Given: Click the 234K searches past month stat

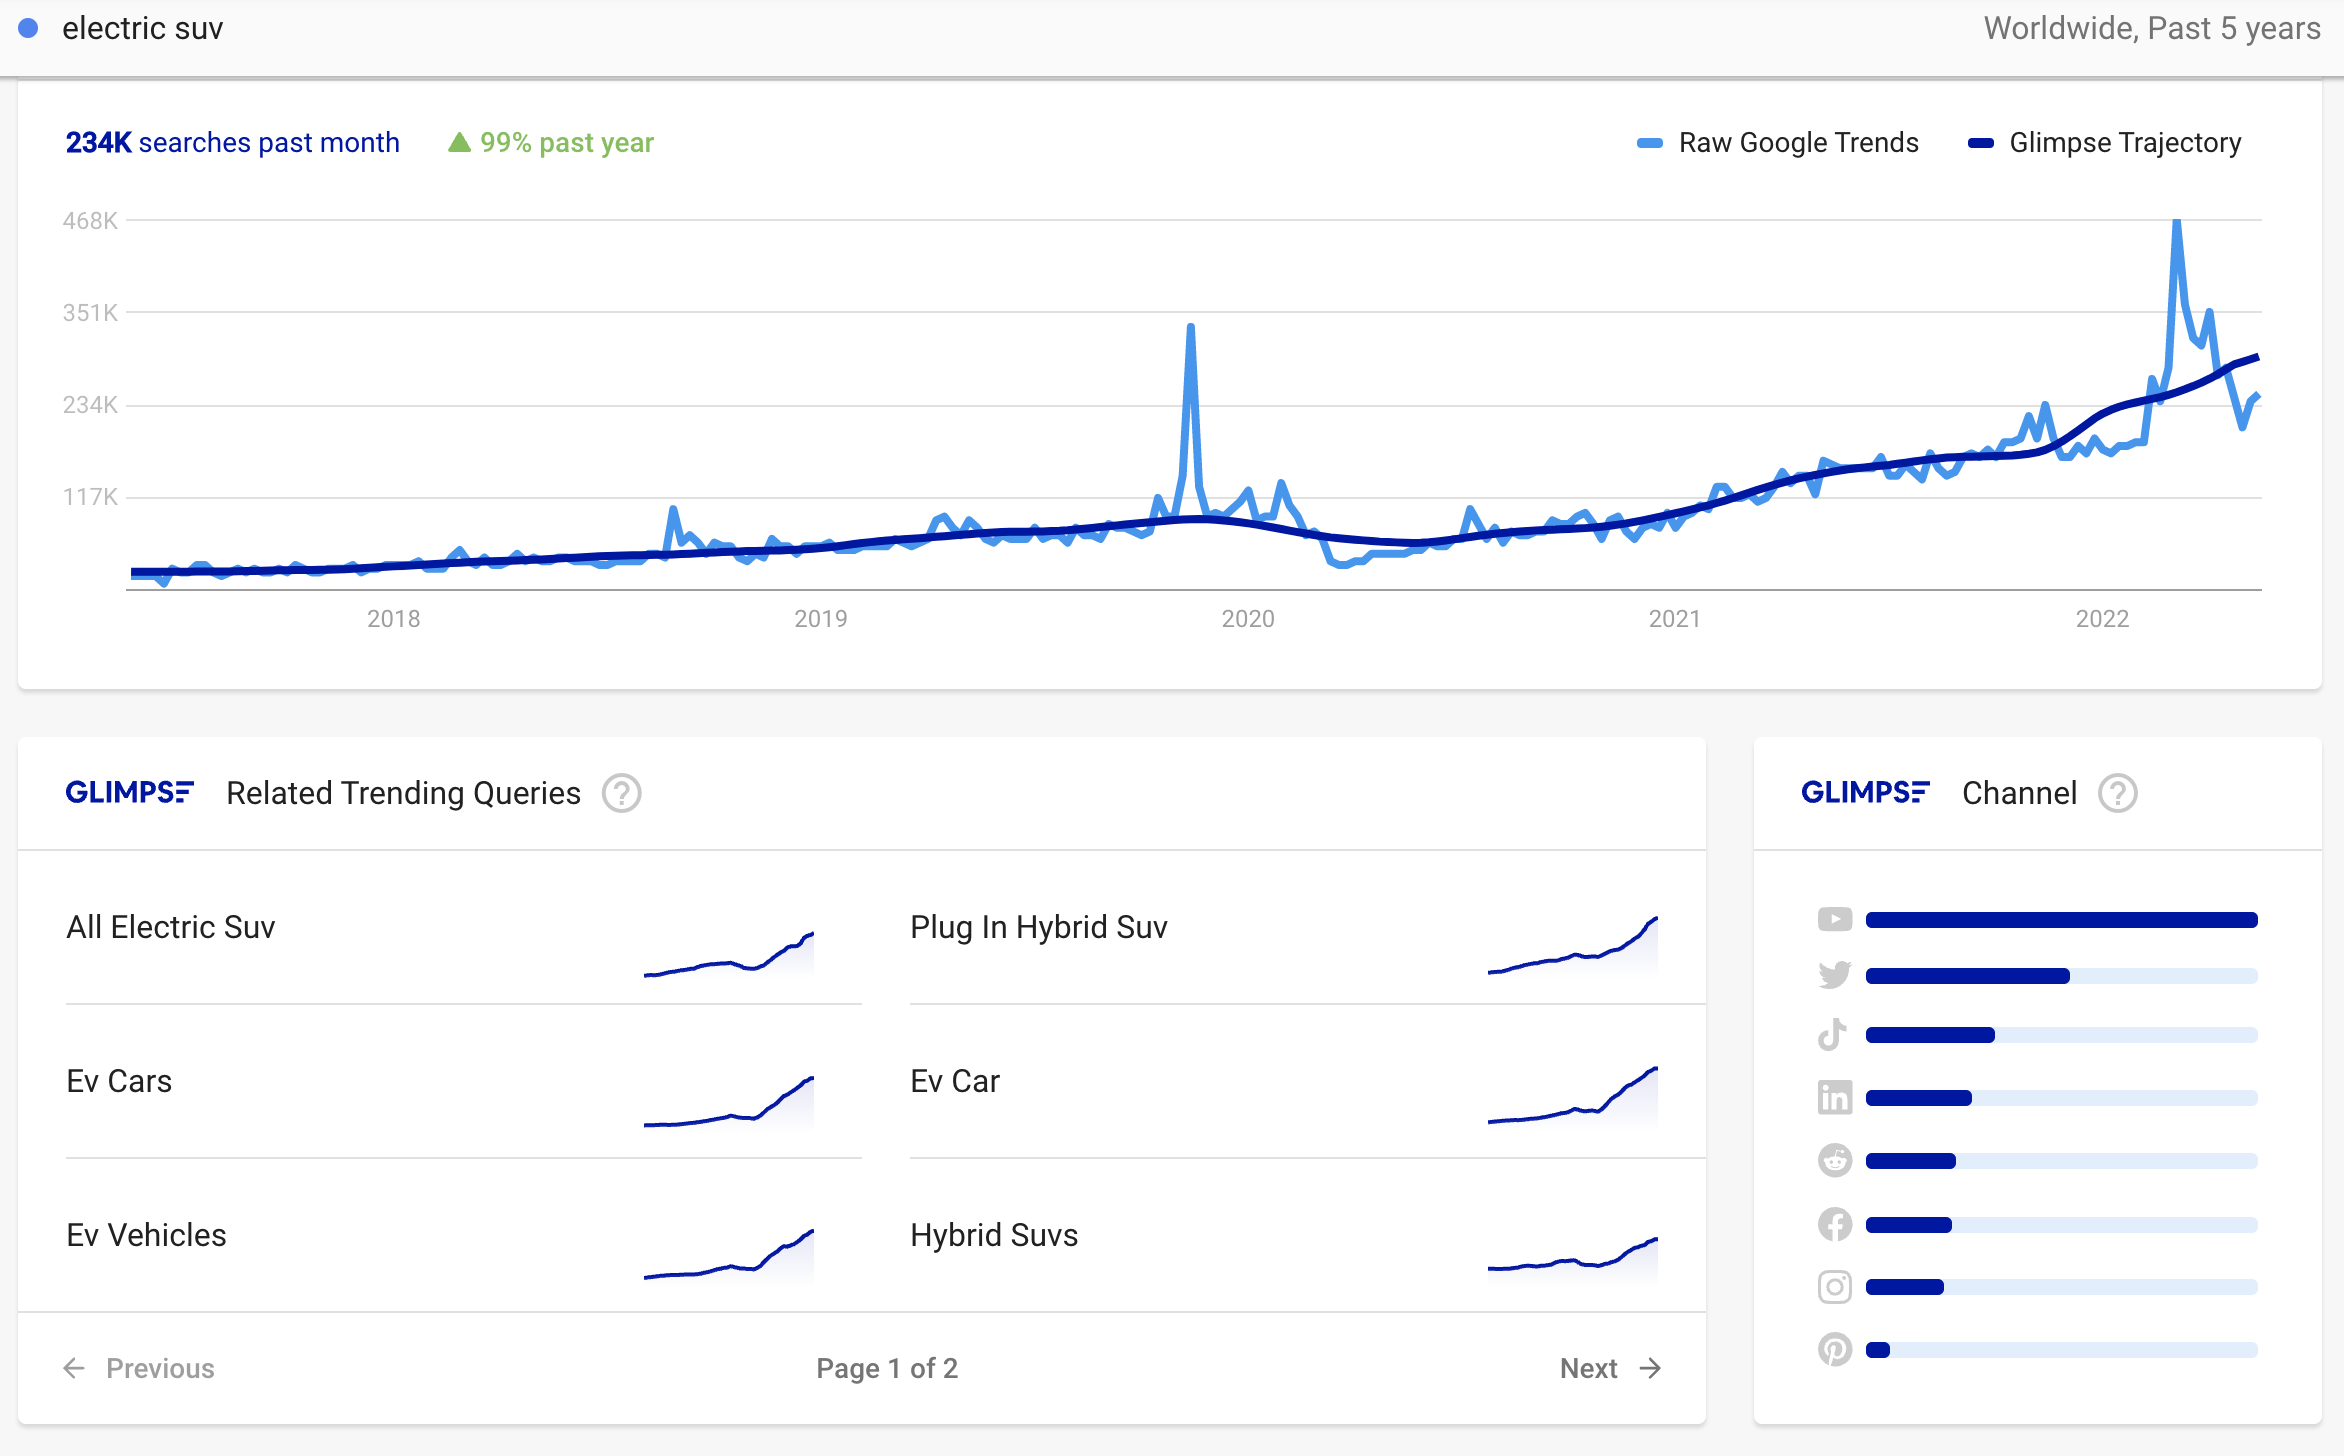Looking at the screenshot, I should click(232, 143).
